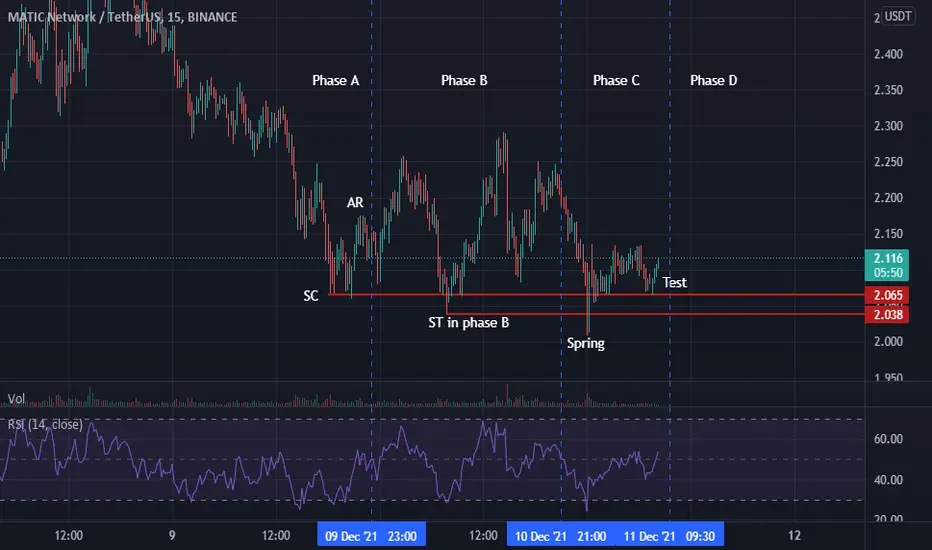Select the Spring annotation label
The image size is (932, 550).
click(x=585, y=343)
